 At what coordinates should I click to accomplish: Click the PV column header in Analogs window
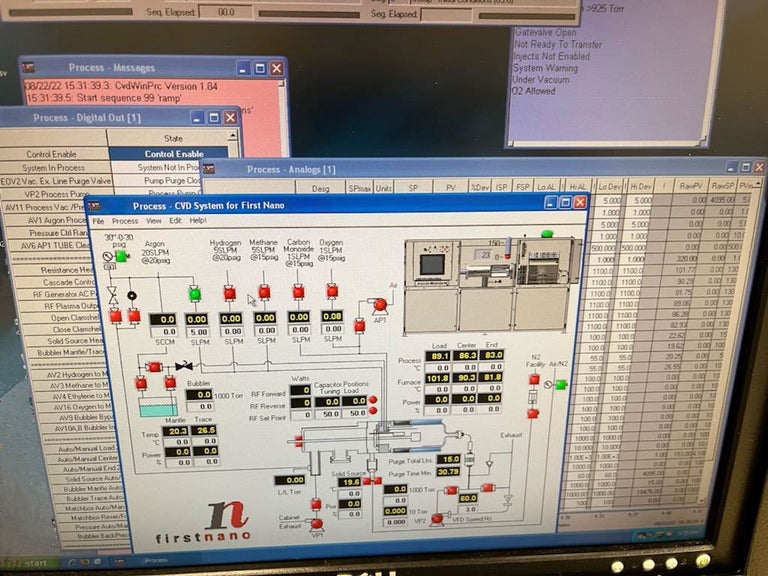[x=450, y=187]
